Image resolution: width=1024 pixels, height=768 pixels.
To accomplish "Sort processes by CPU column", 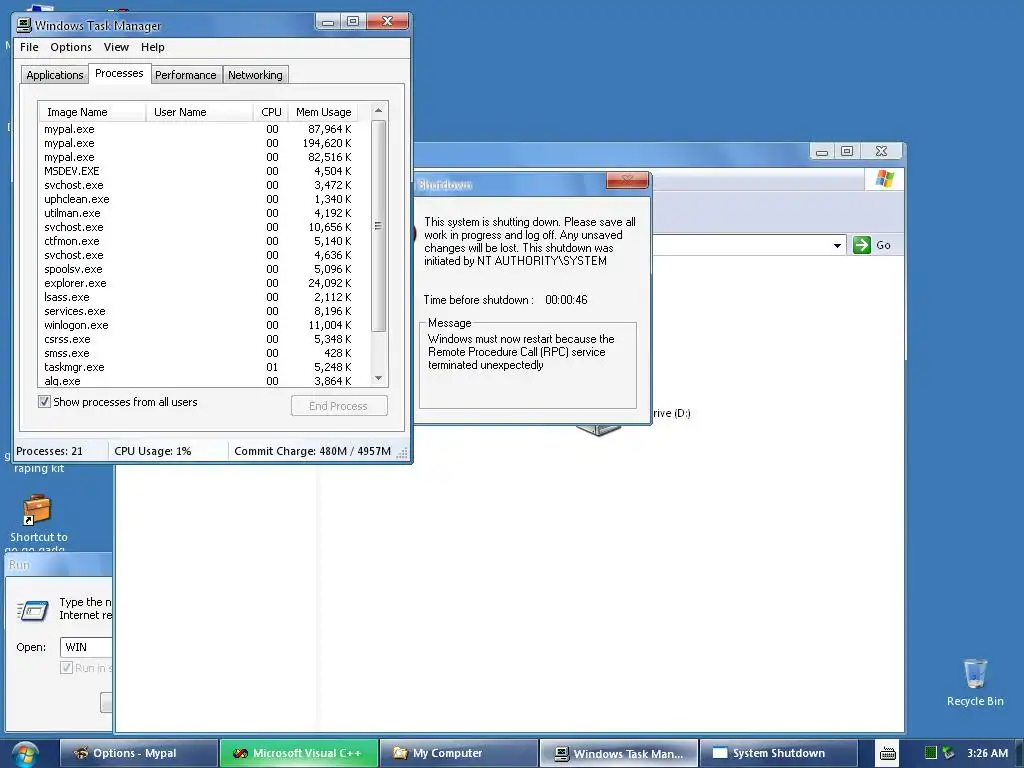I will [270, 112].
